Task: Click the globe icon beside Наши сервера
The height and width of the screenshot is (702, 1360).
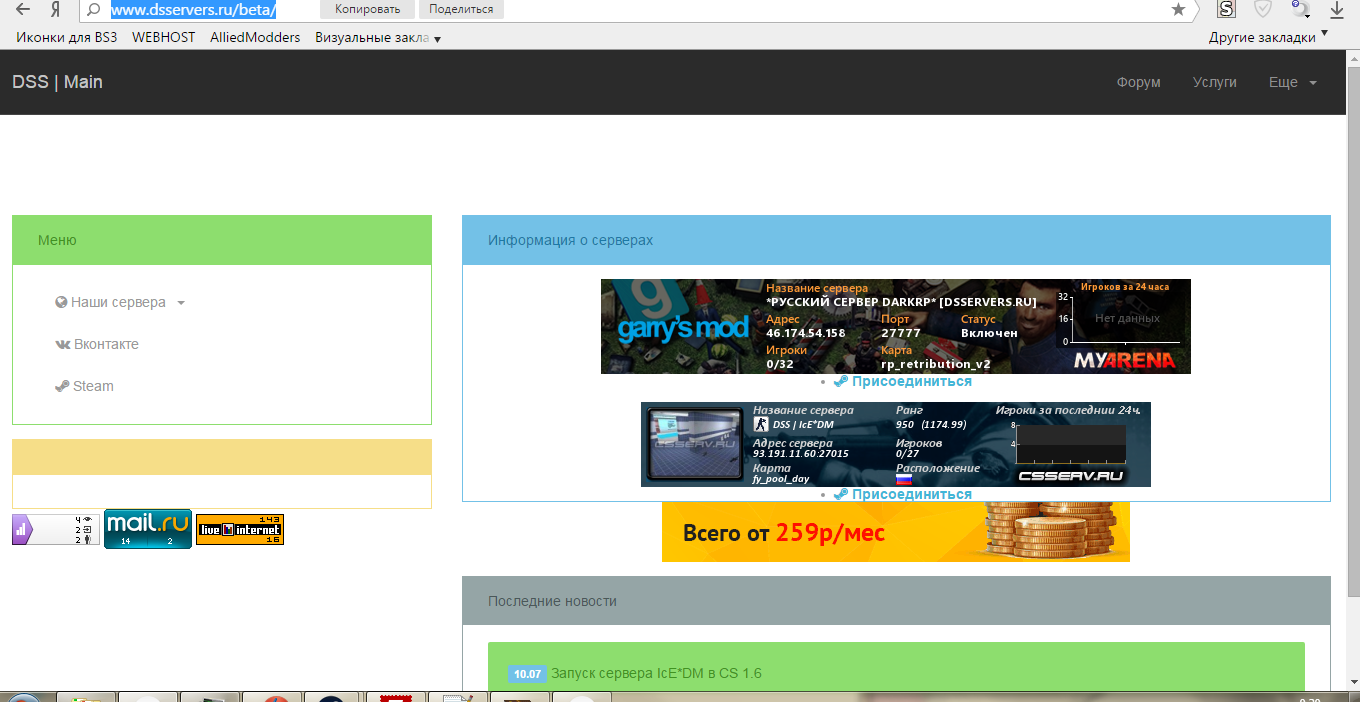Action: 61,302
